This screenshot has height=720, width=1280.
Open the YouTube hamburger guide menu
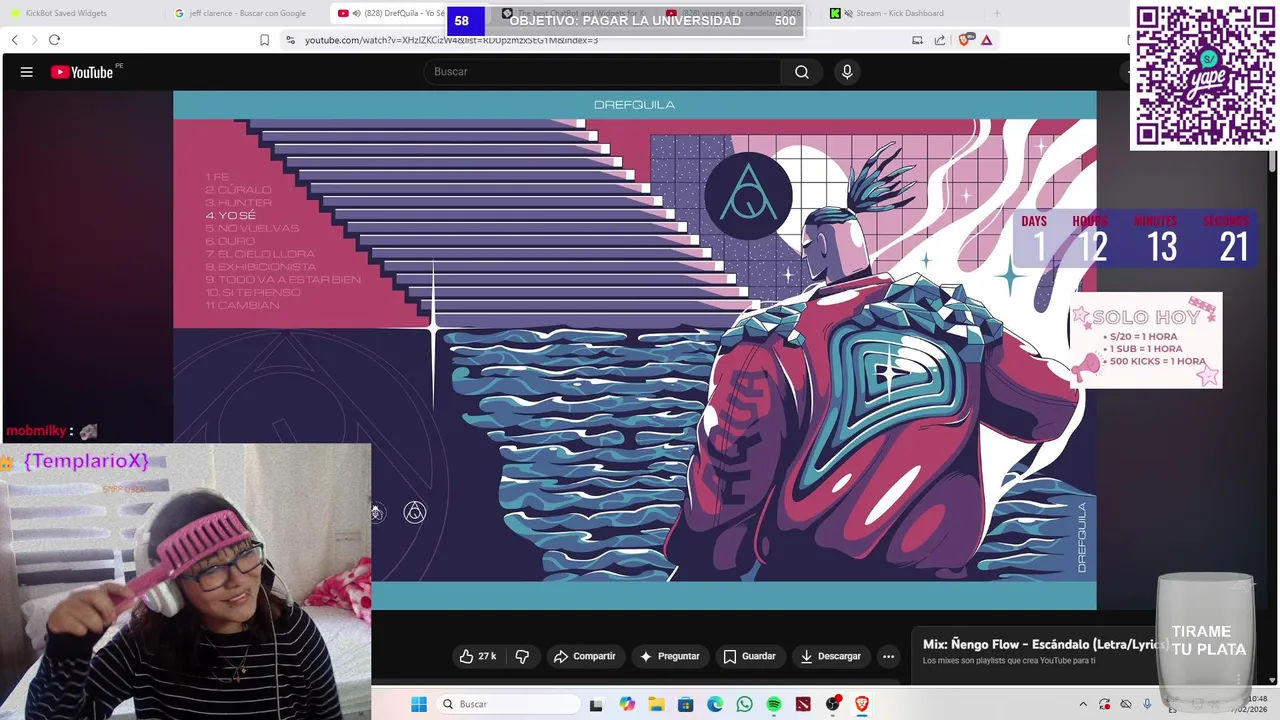(x=27, y=72)
